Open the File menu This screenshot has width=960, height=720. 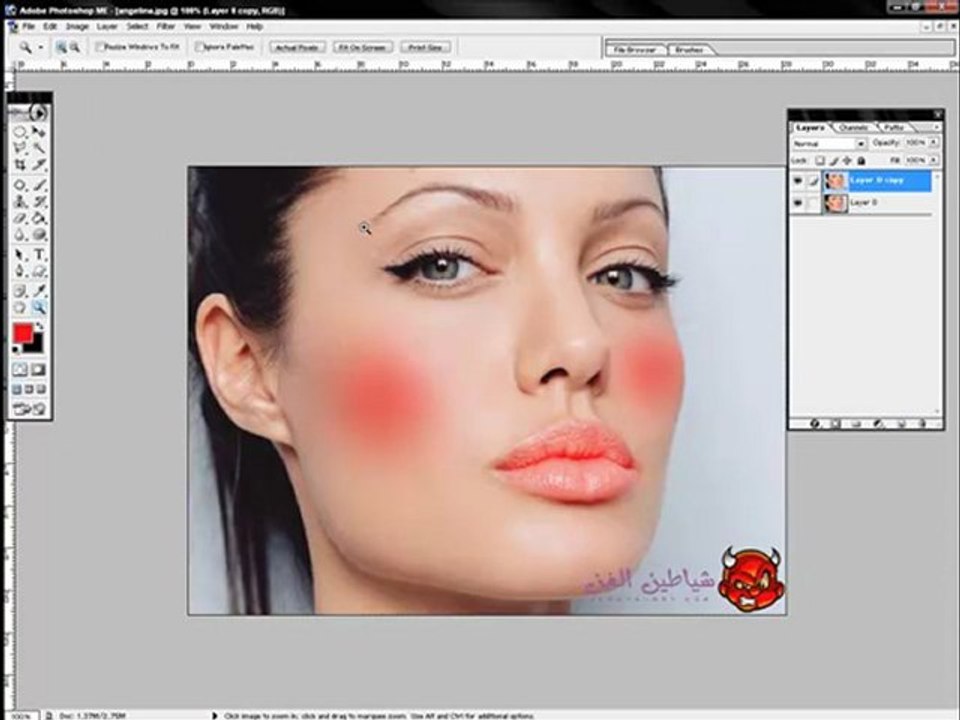[x=29, y=26]
